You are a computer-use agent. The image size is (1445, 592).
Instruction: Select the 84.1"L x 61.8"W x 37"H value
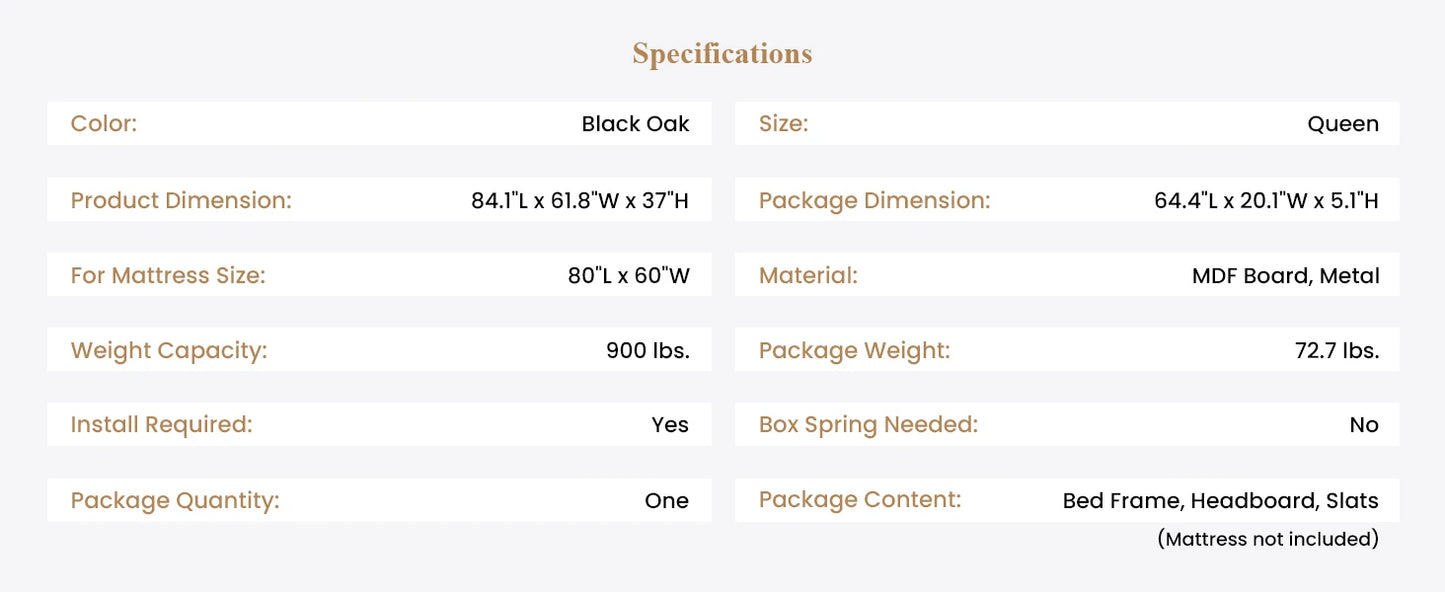580,201
